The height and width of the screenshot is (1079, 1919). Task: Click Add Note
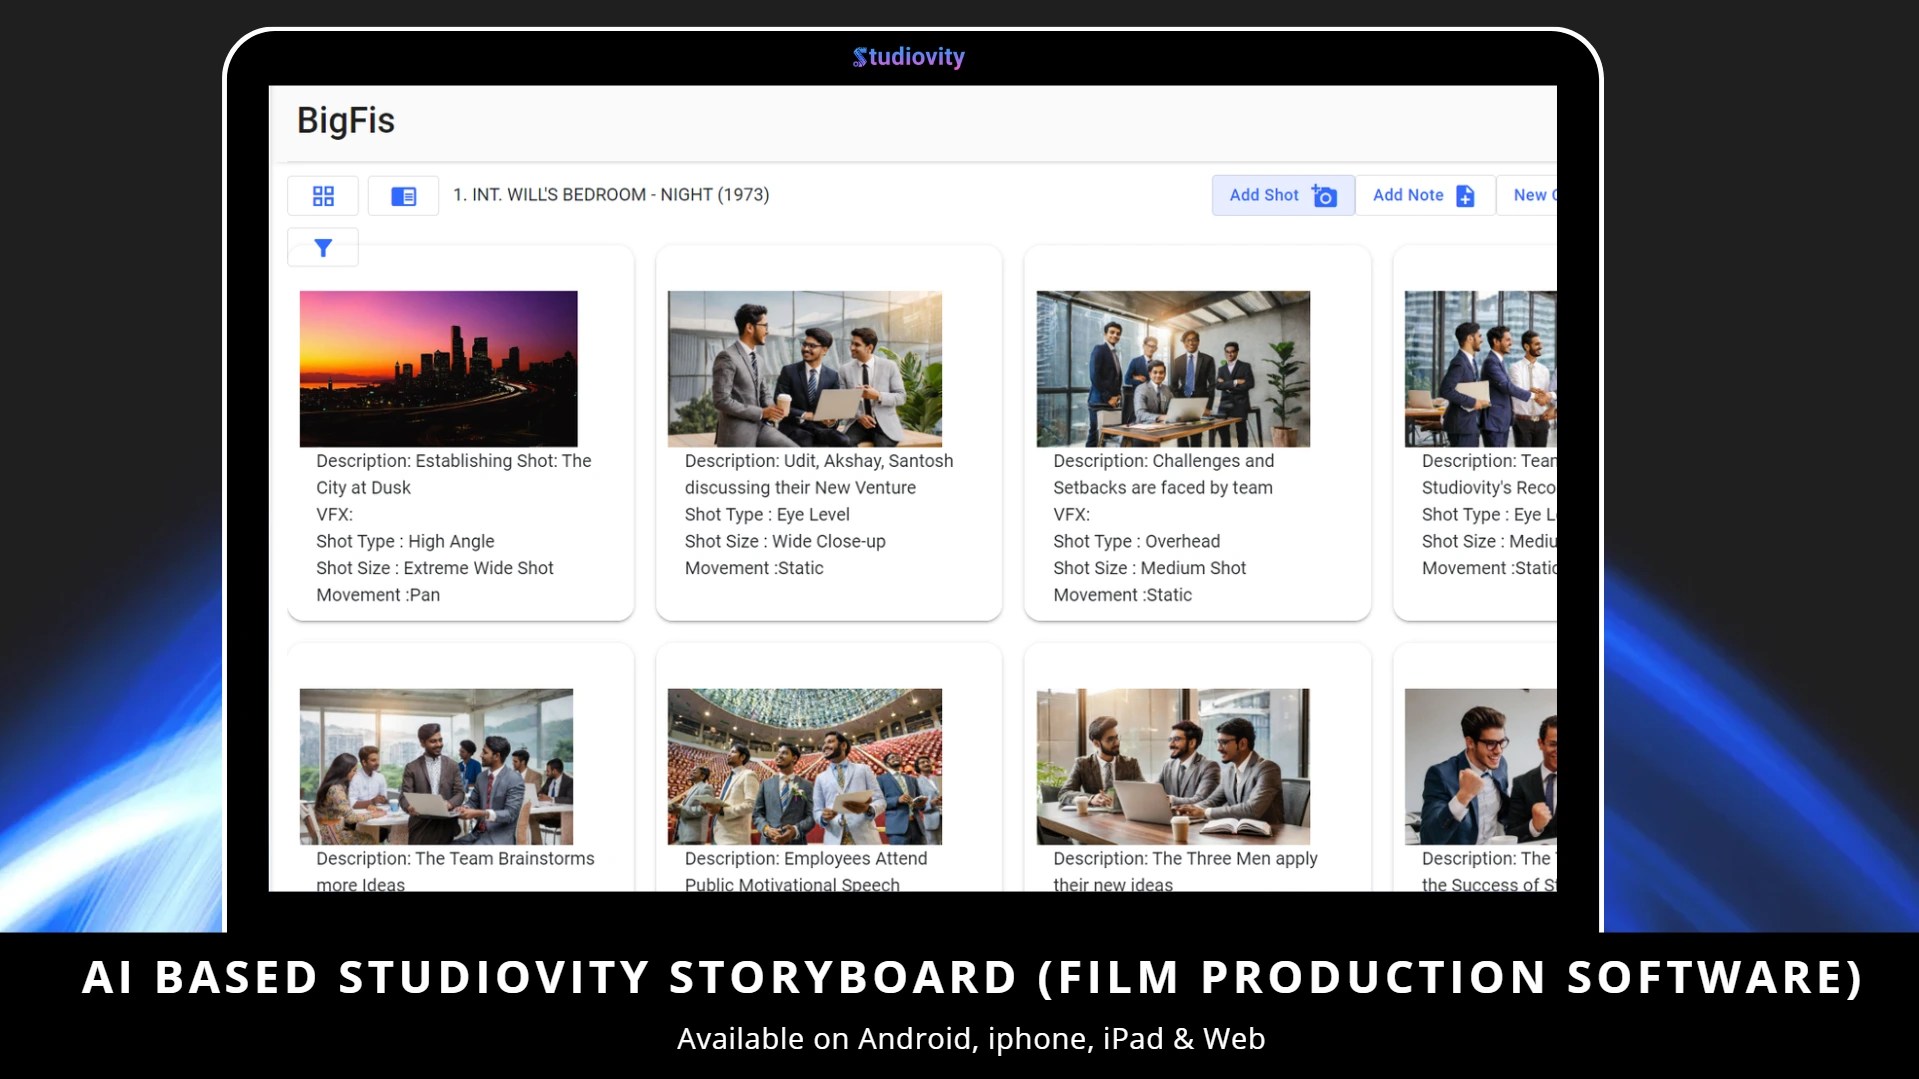1408,195
